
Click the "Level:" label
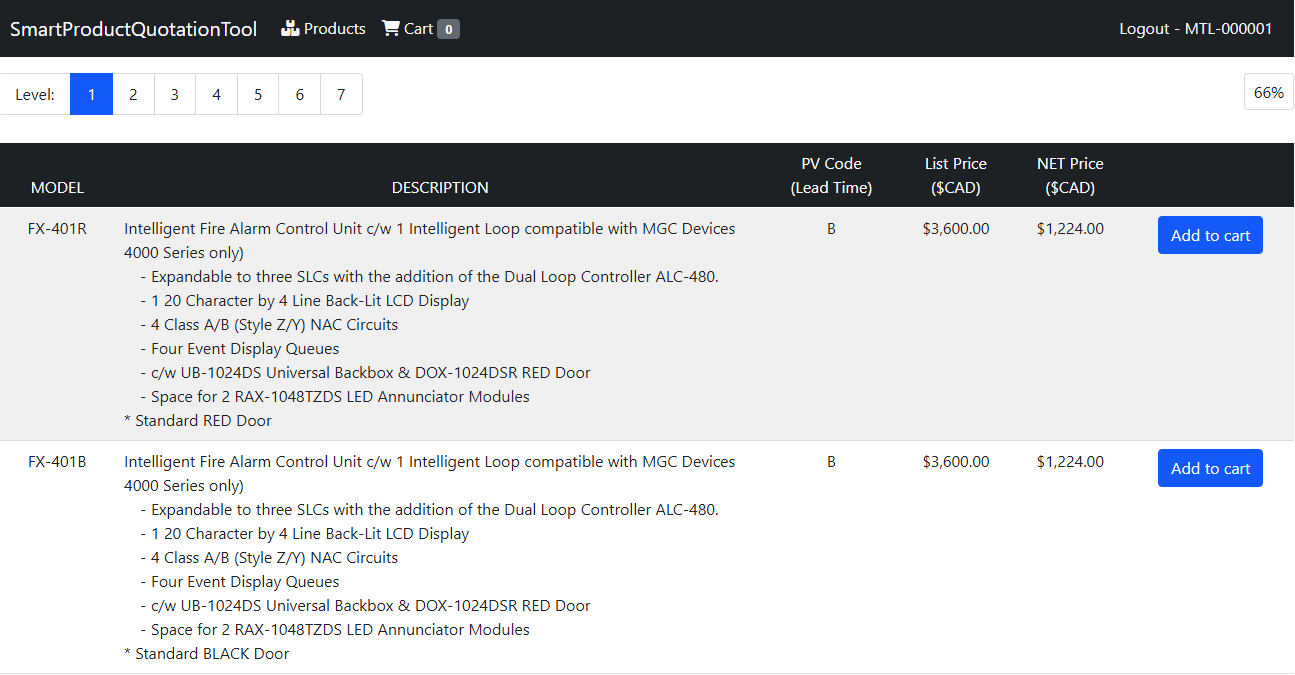35,94
